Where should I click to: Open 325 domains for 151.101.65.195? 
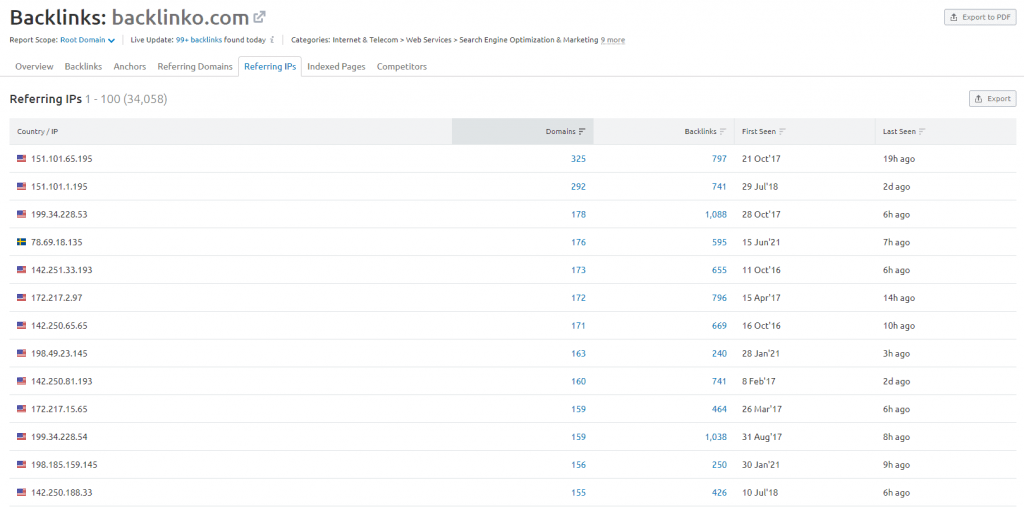(578, 159)
